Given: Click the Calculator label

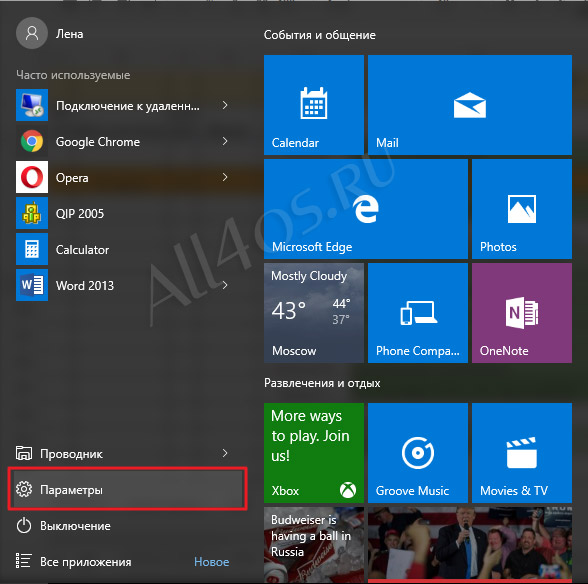Looking at the screenshot, I should 82,249.
